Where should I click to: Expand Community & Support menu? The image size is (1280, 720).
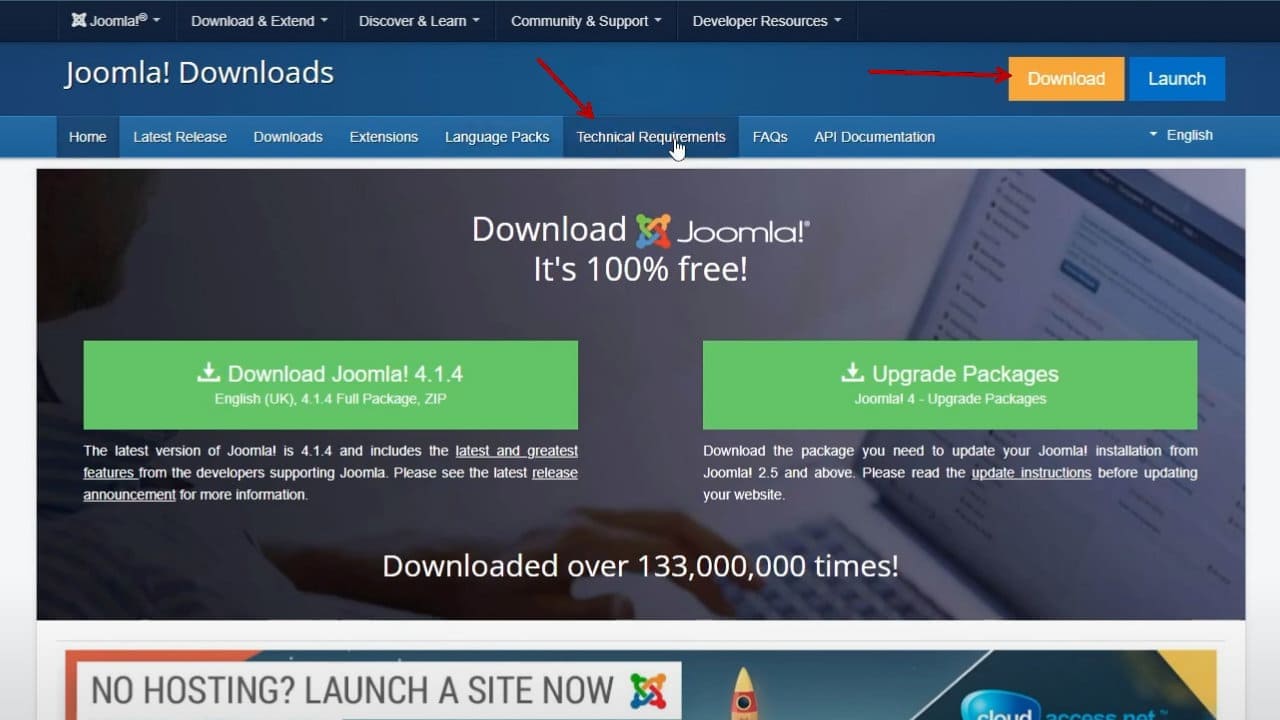coord(586,21)
